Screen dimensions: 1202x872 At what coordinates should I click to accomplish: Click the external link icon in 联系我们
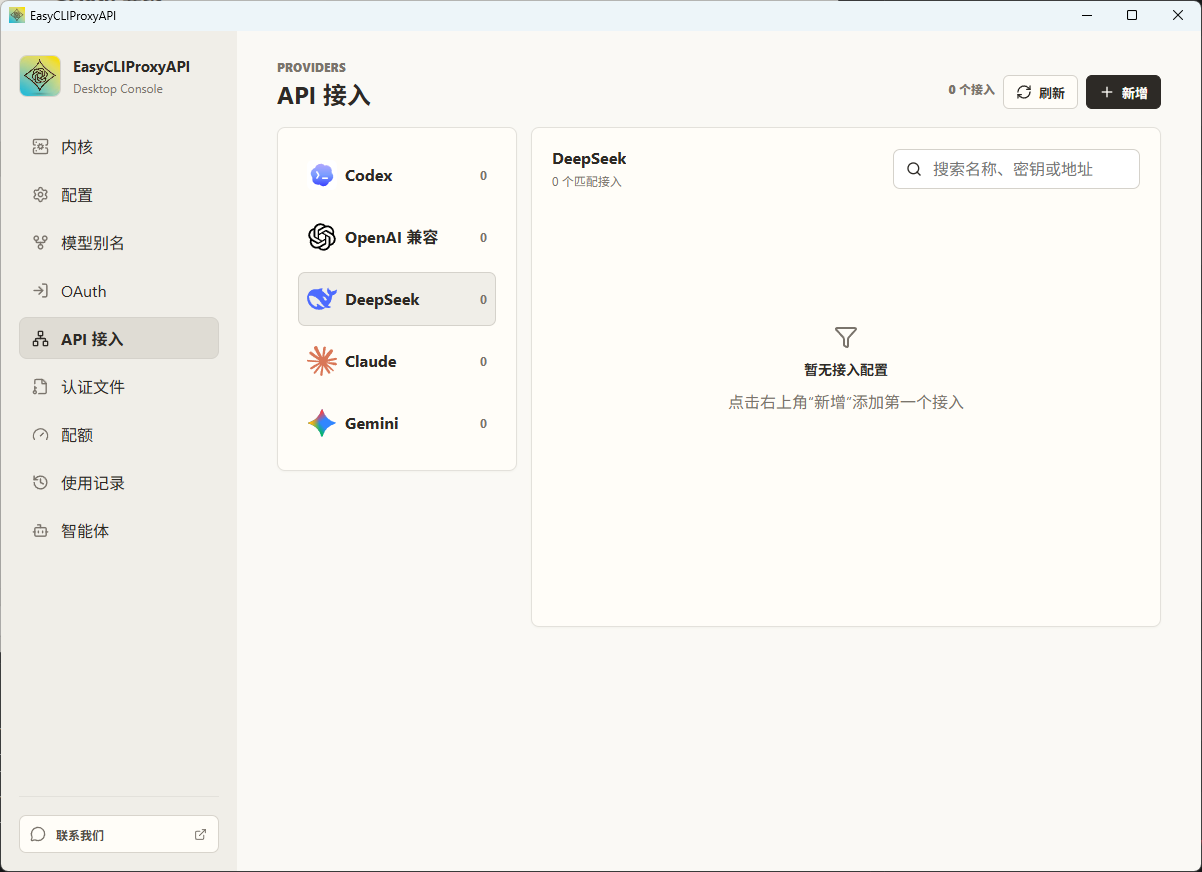coord(200,834)
